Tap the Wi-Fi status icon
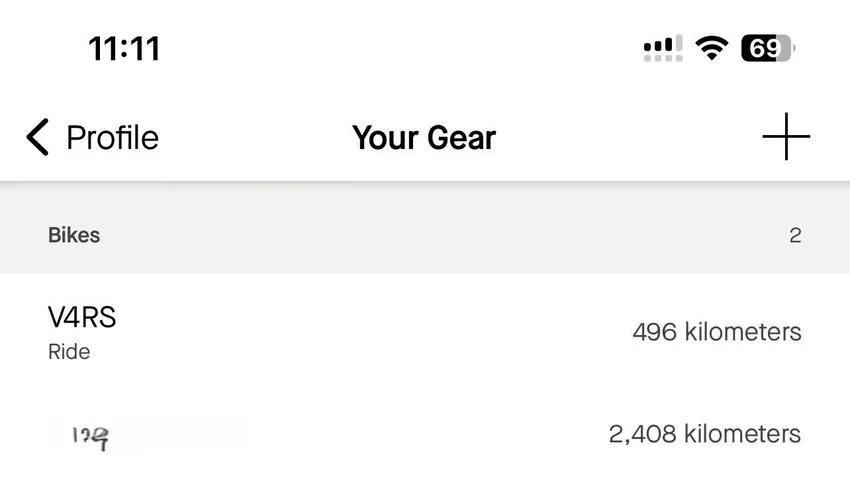The width and height of the screenshot is (850, 500). coord(712,48)
